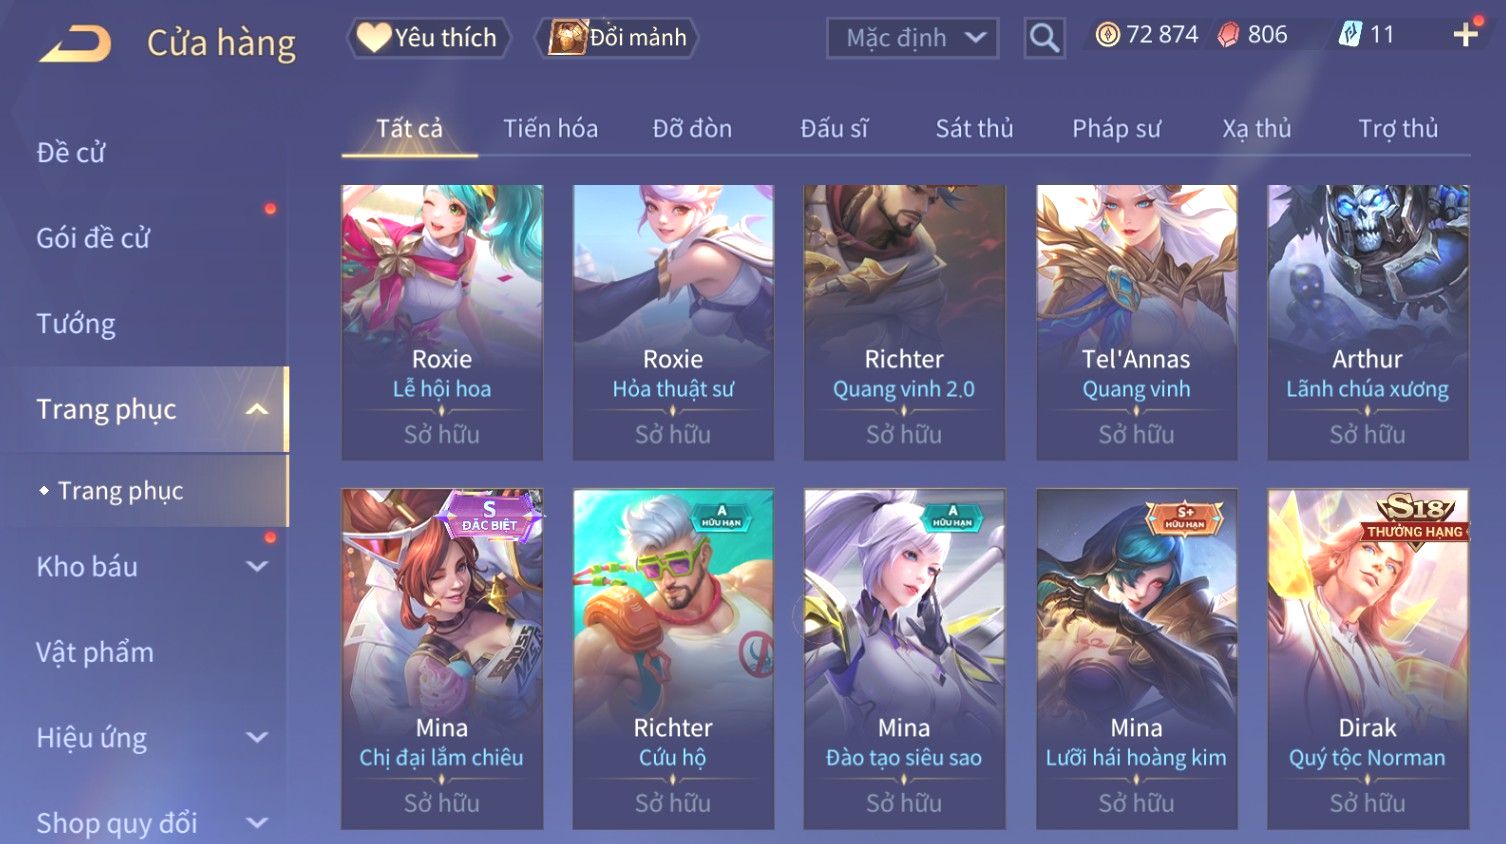1506x844 pixels.
Task: Open Đổi mảnh chest exchange
Action: 616,38
